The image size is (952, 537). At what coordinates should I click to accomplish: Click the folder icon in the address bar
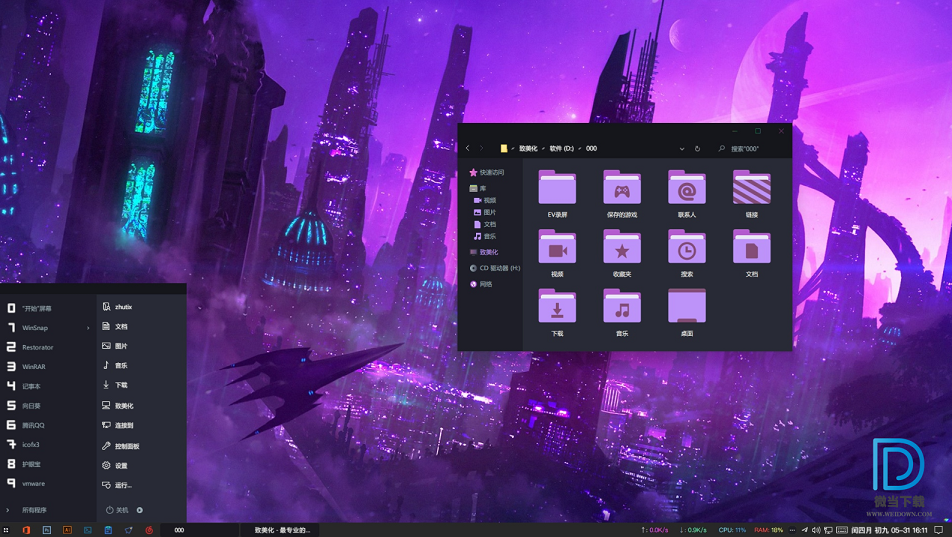pos(504,148)
